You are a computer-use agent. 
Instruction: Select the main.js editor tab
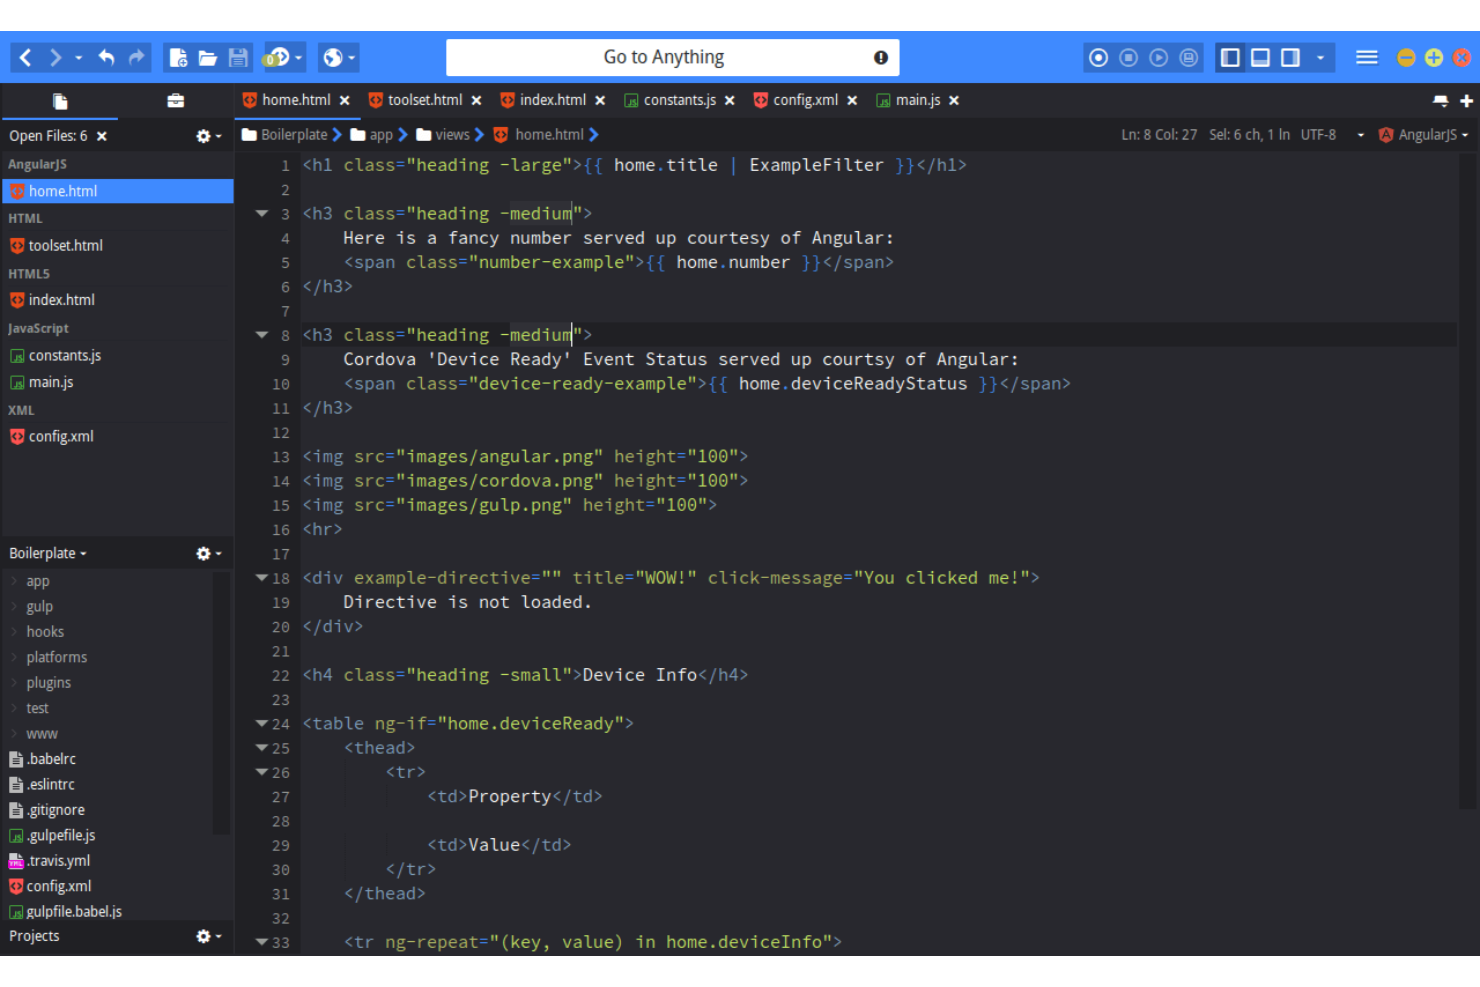point(917,100)
